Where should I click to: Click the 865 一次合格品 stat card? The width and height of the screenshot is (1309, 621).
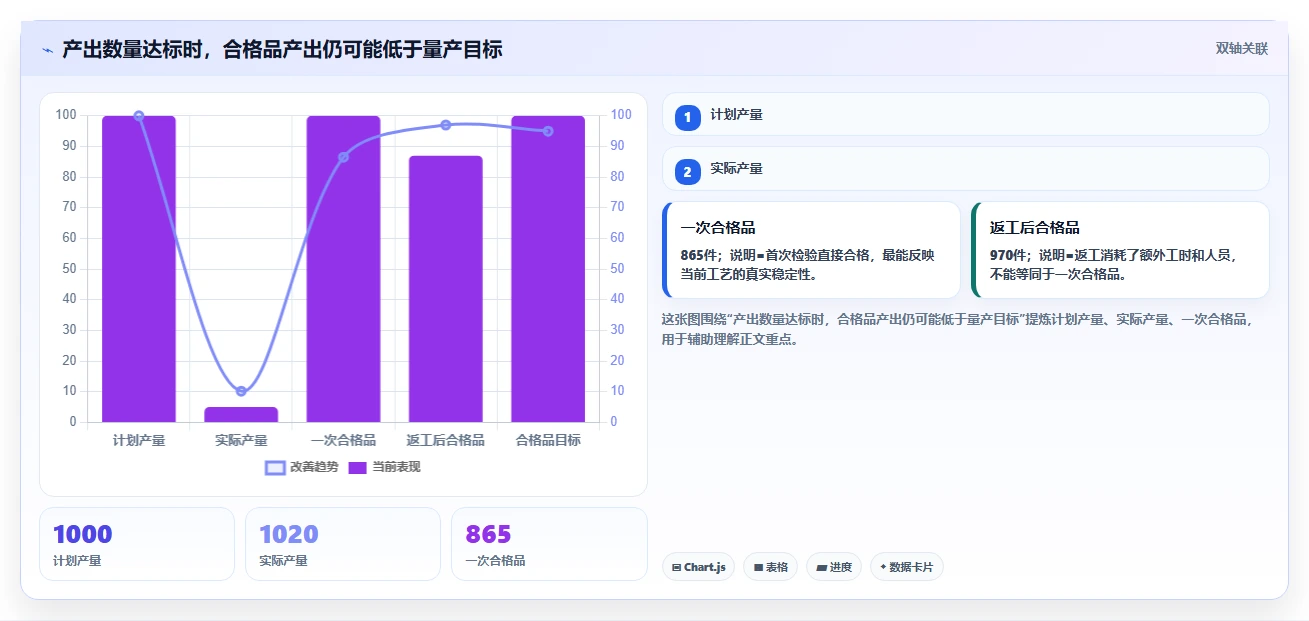(549, 544)
